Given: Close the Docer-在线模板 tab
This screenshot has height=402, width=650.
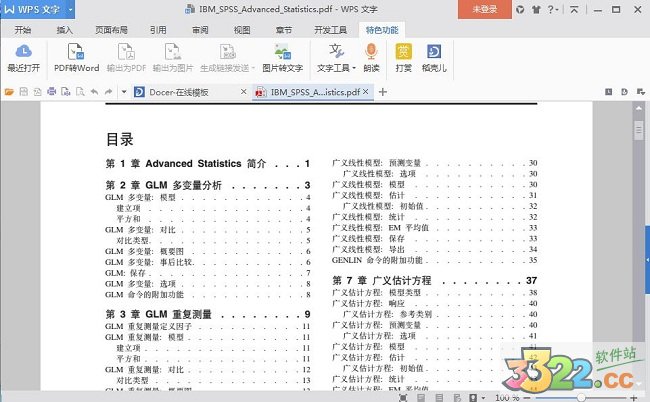Looking at the screenshot, I should (x=244, y=92).
